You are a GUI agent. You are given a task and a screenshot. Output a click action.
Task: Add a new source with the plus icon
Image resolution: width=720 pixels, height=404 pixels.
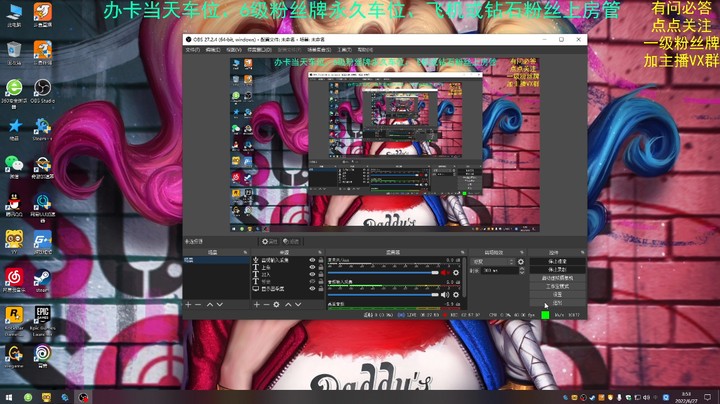click(x=257, y=304)
